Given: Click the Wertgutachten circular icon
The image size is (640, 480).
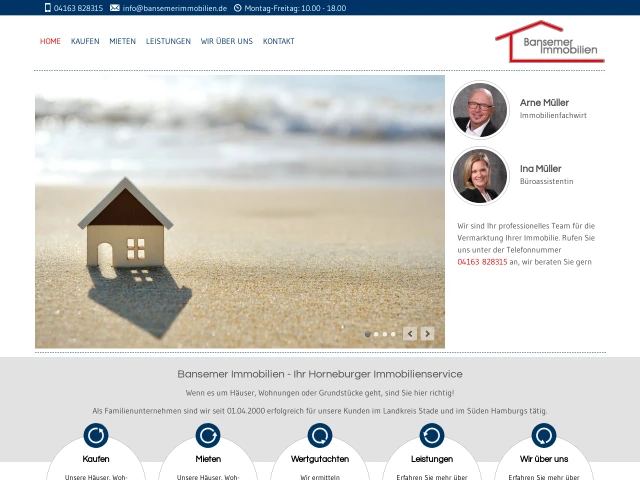Looking at the screenshot, I should pos(320,435).
